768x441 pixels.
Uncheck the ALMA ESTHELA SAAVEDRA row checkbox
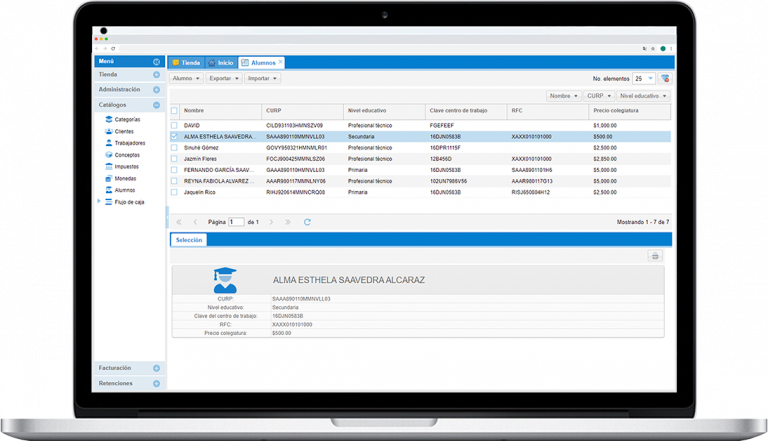point(175,136)
